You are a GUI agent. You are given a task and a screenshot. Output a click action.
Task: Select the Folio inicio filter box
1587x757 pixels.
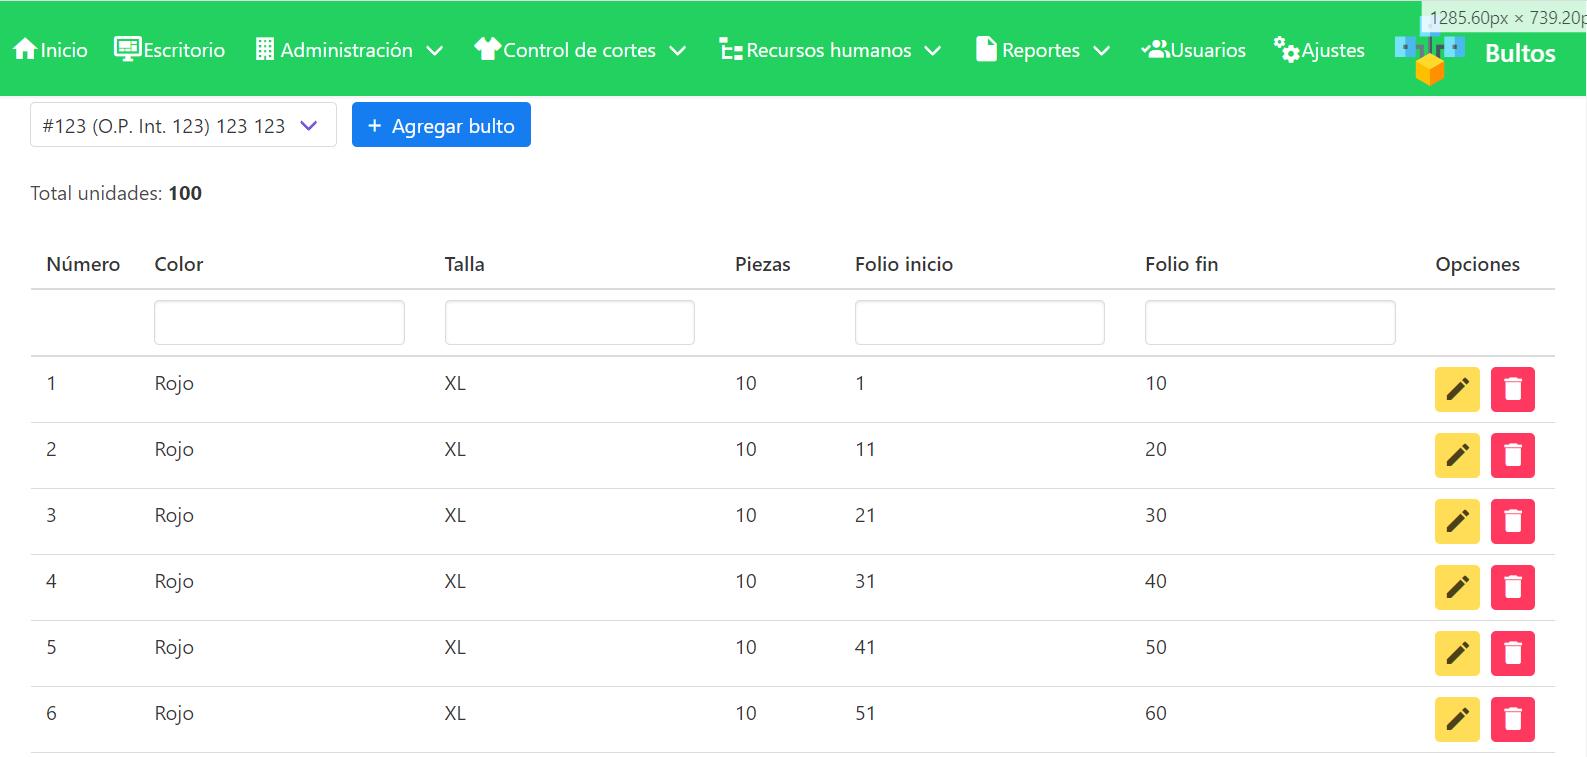(979, 323)
